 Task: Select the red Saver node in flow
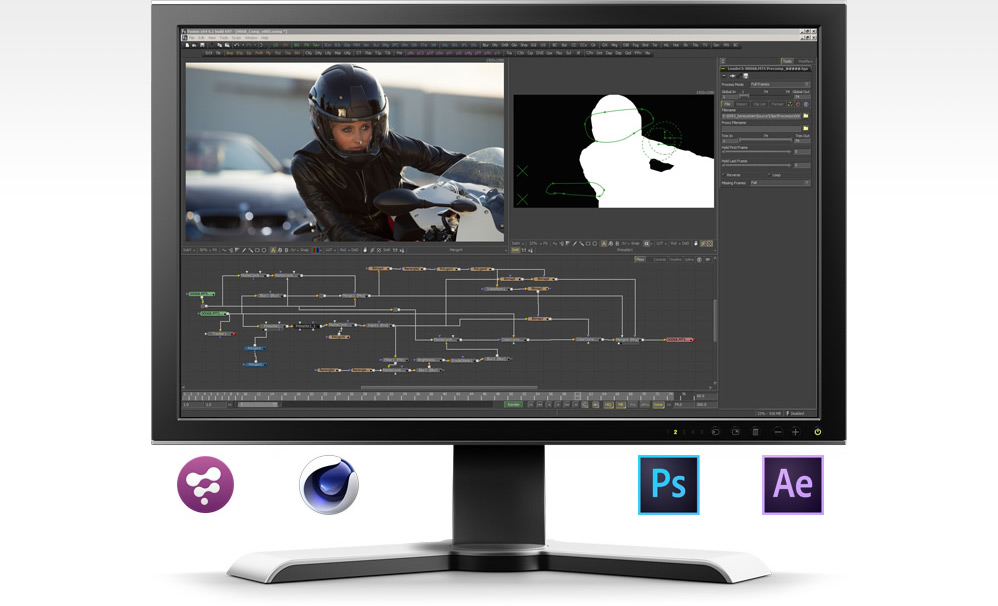tap(679, 340)
